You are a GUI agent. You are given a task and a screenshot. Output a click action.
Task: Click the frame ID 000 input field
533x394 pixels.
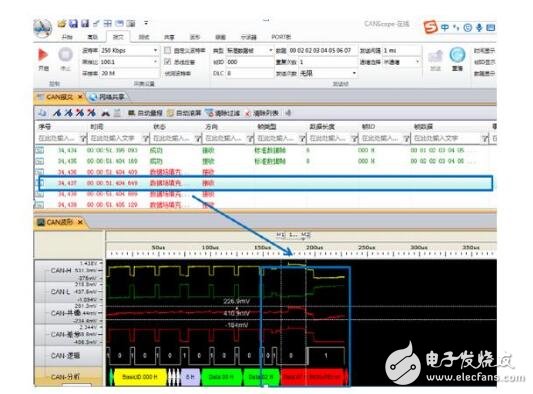coord(250,62)
